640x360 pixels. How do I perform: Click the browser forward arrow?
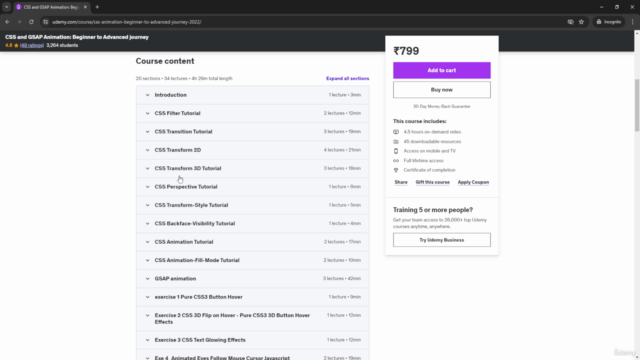point(19,22)
